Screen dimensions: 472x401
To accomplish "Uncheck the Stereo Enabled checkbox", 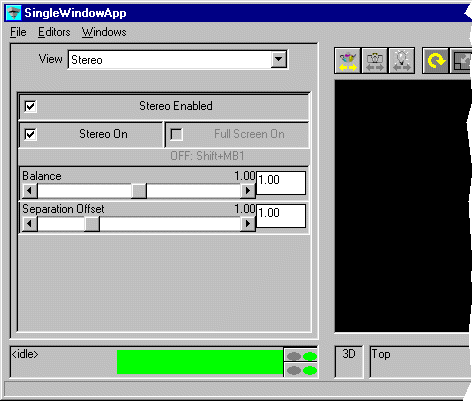I will coord(31,106).
